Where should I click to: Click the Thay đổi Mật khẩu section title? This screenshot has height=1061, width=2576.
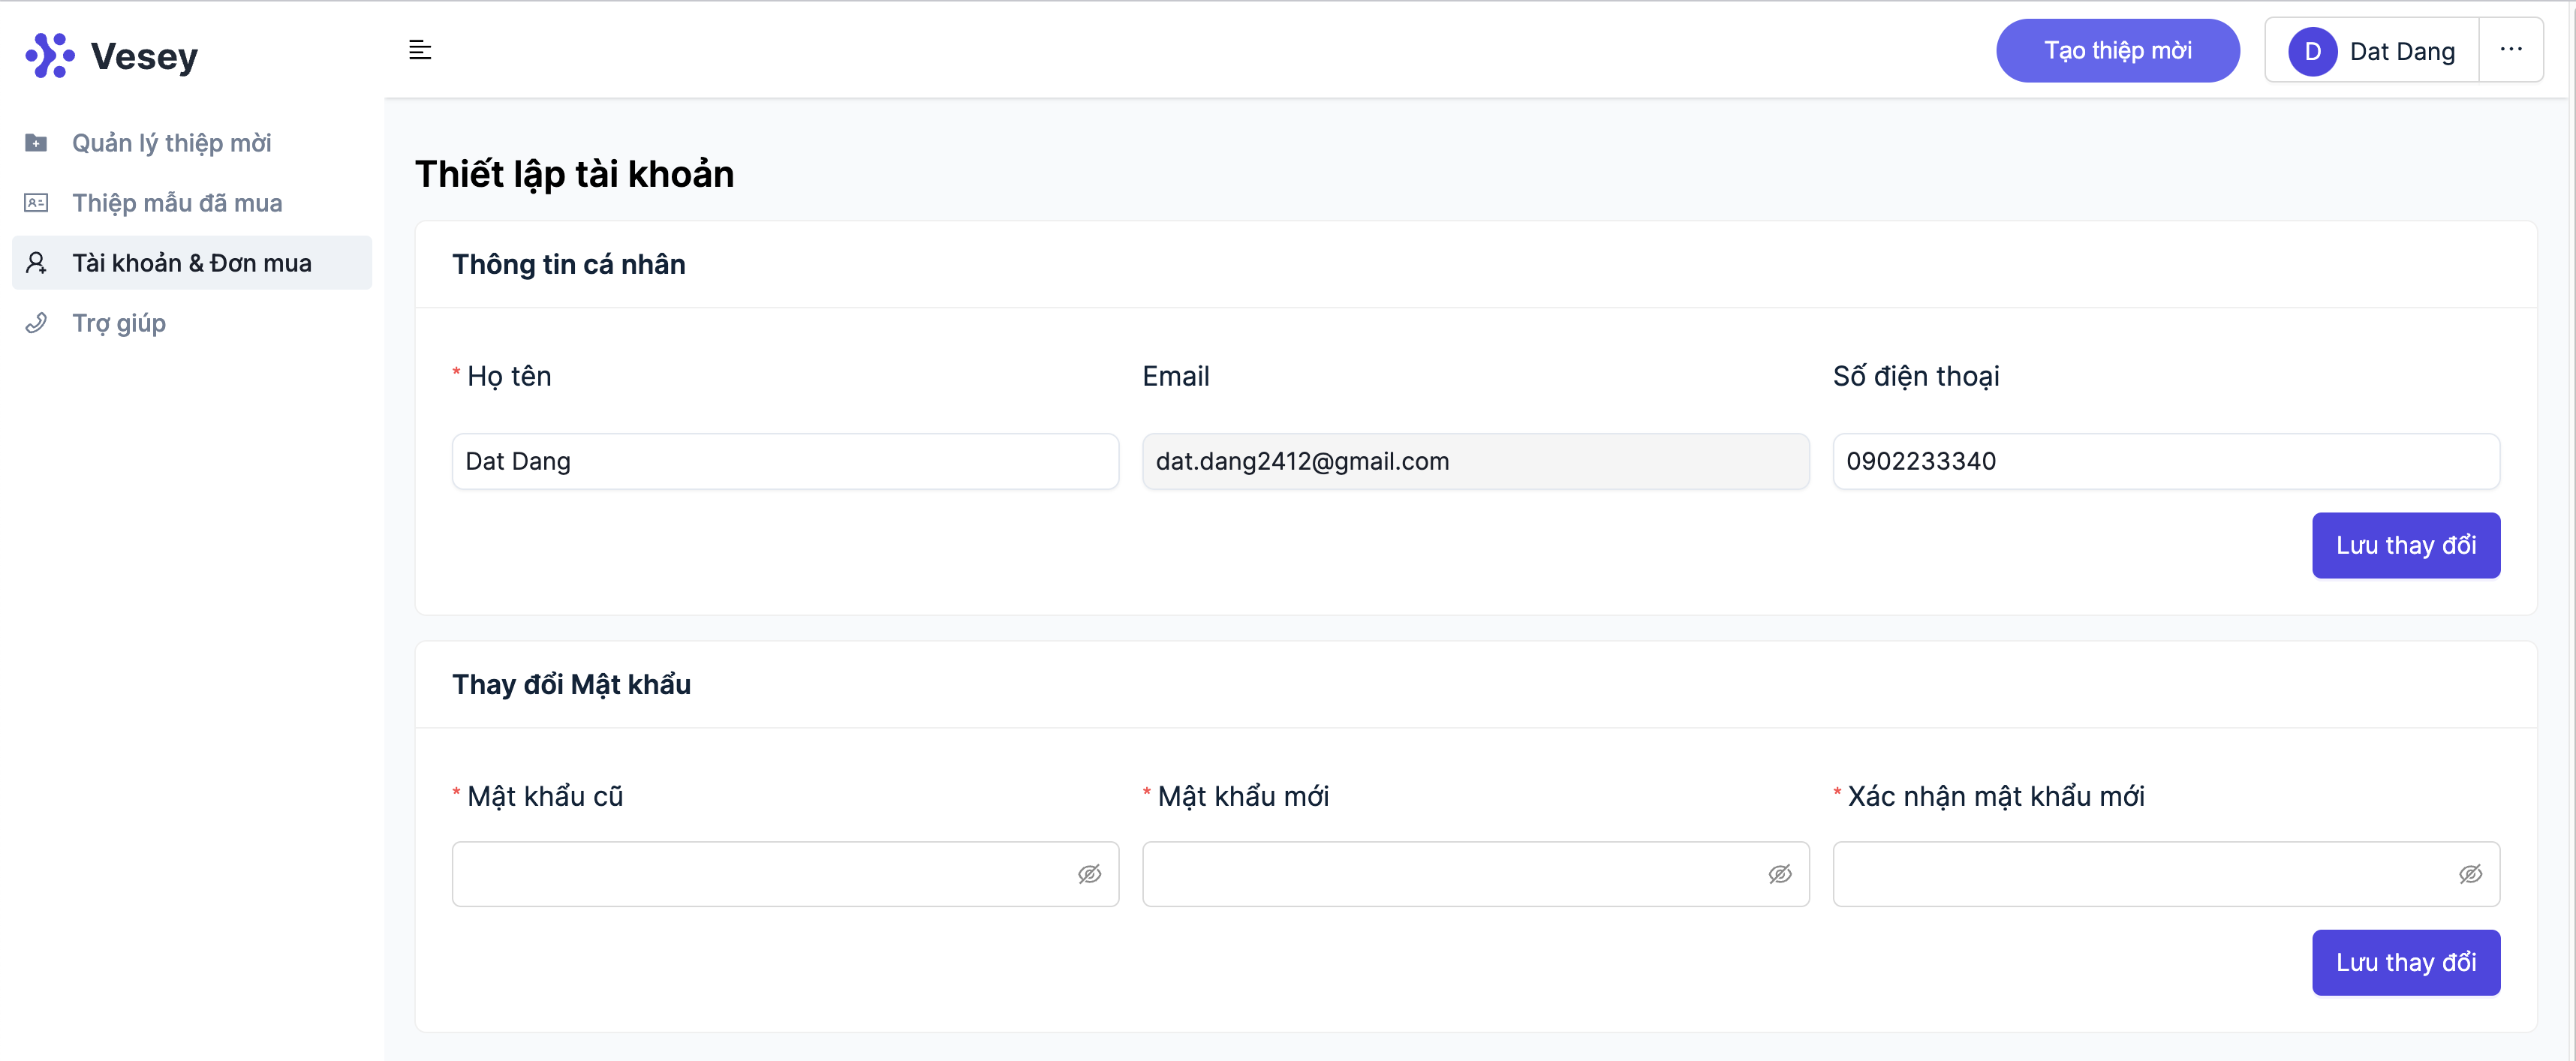pyautogui.click(x=571, y=684)
